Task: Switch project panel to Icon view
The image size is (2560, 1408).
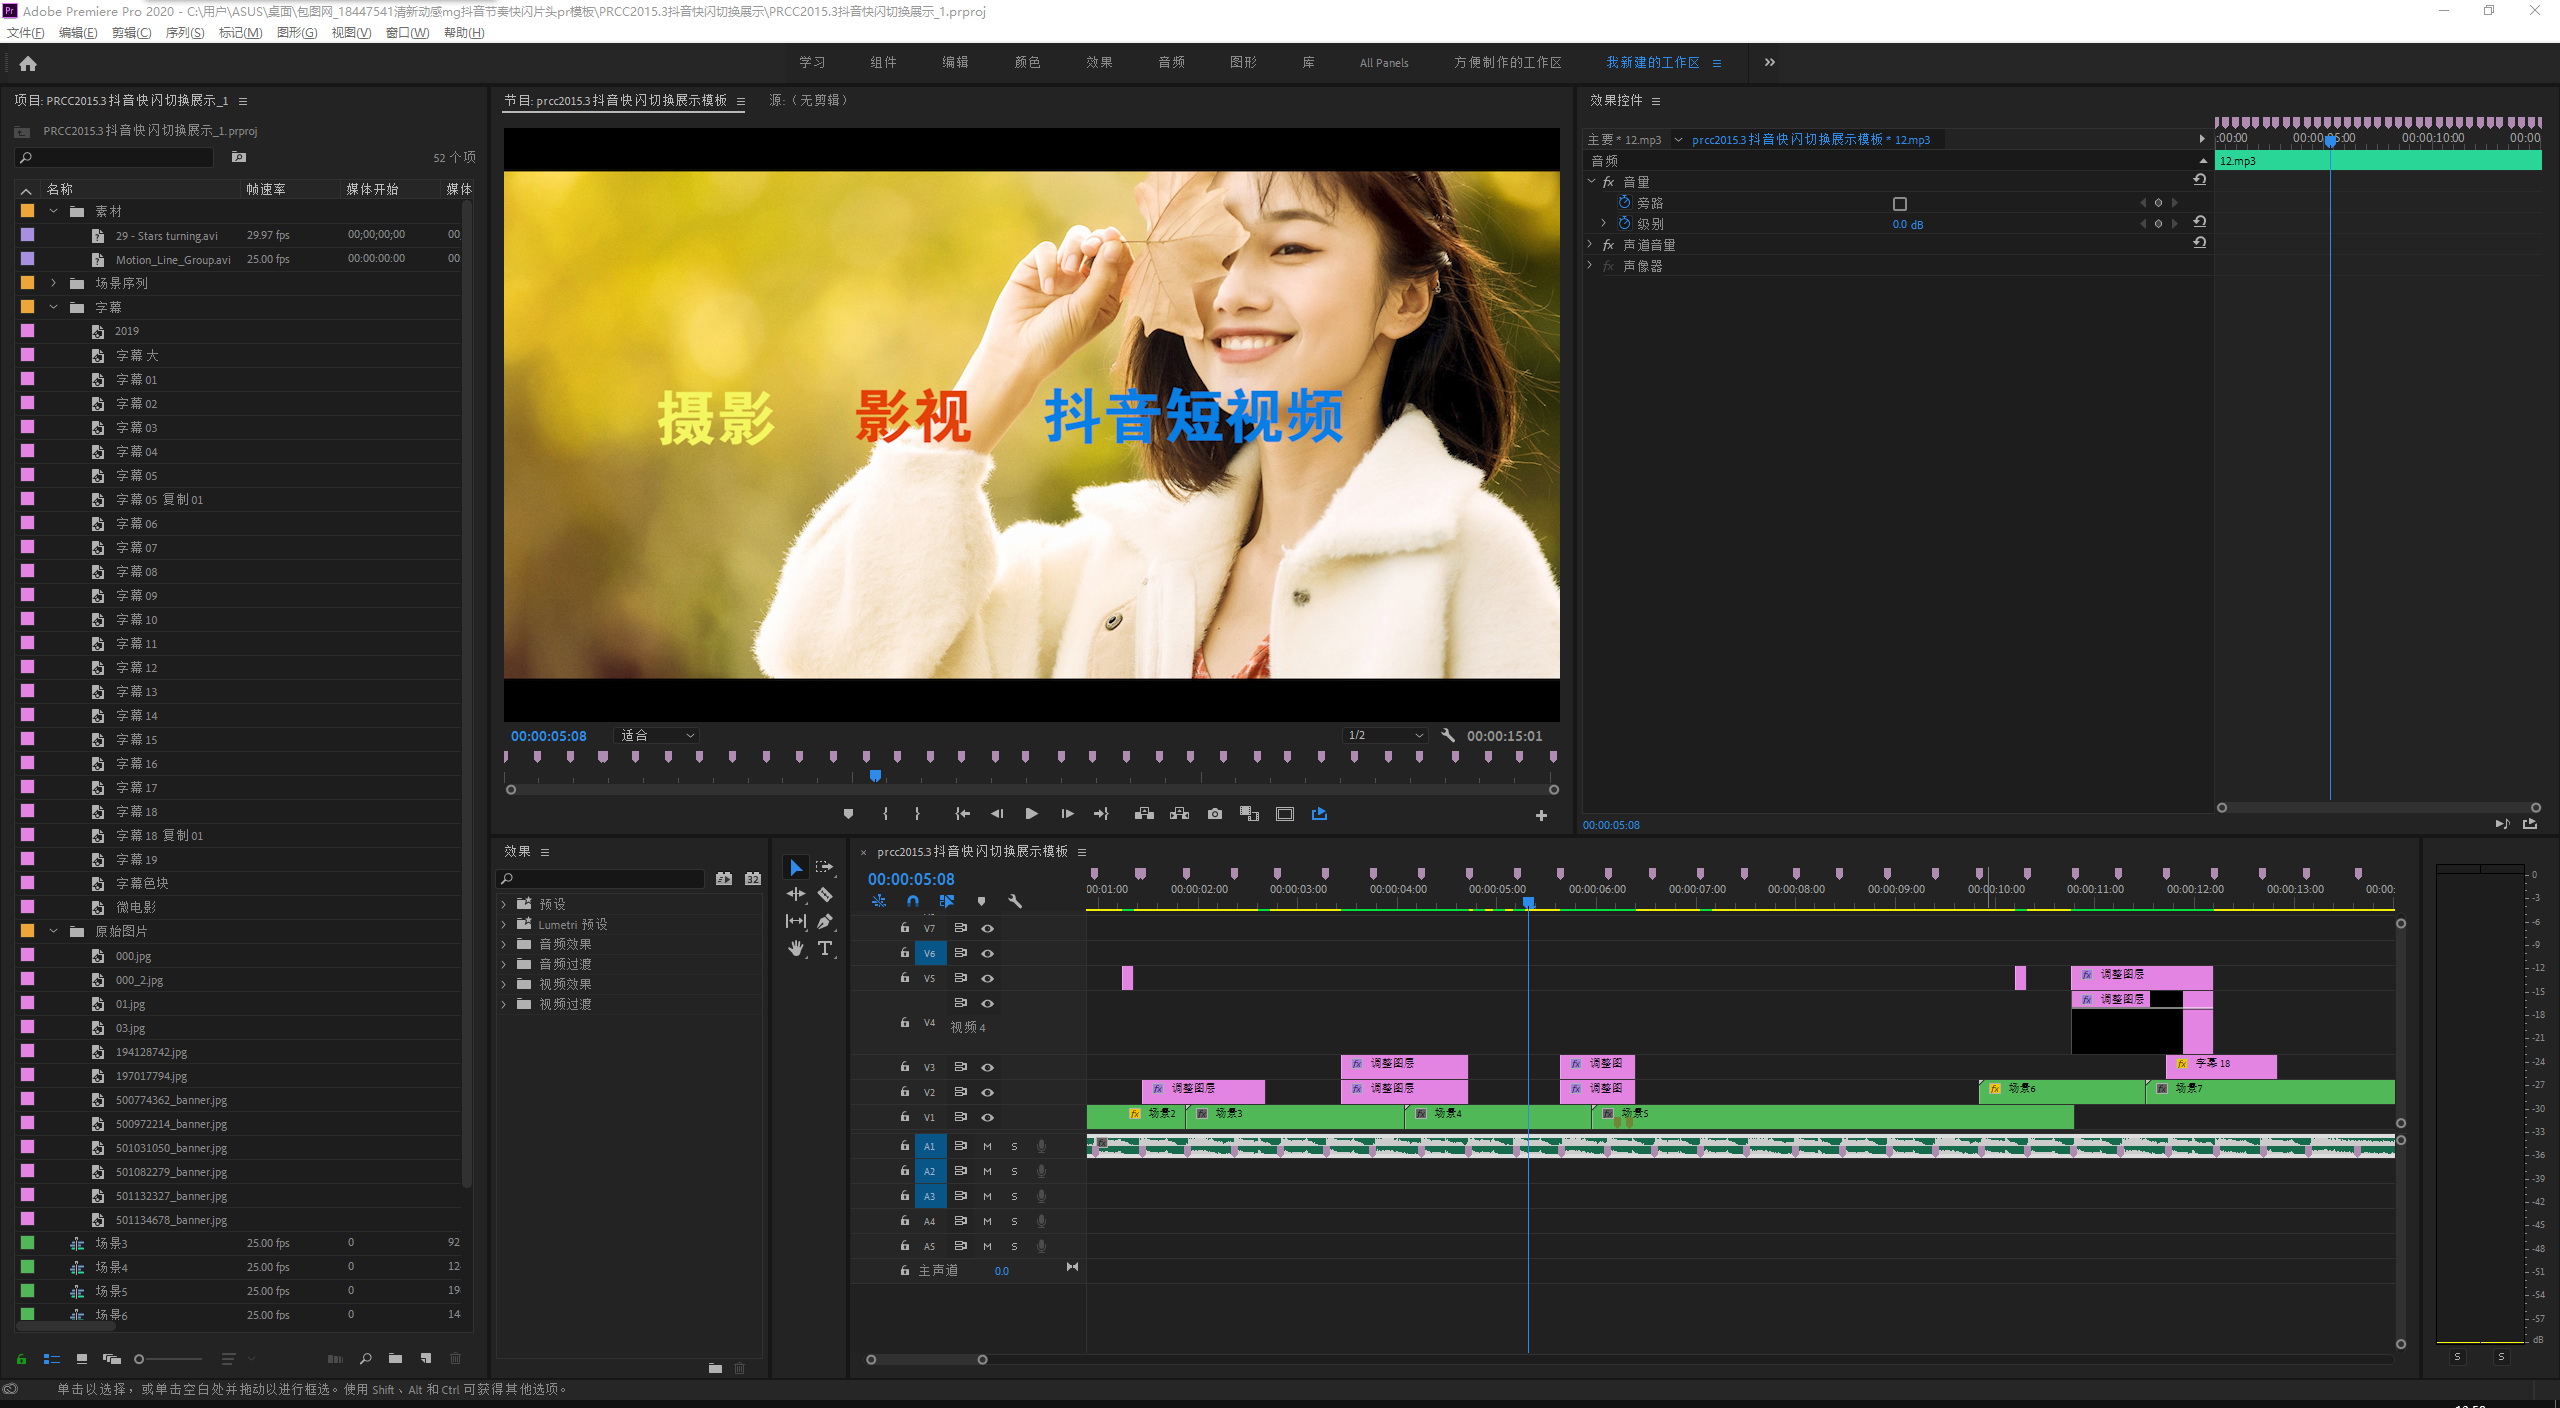Action: 82,1359
